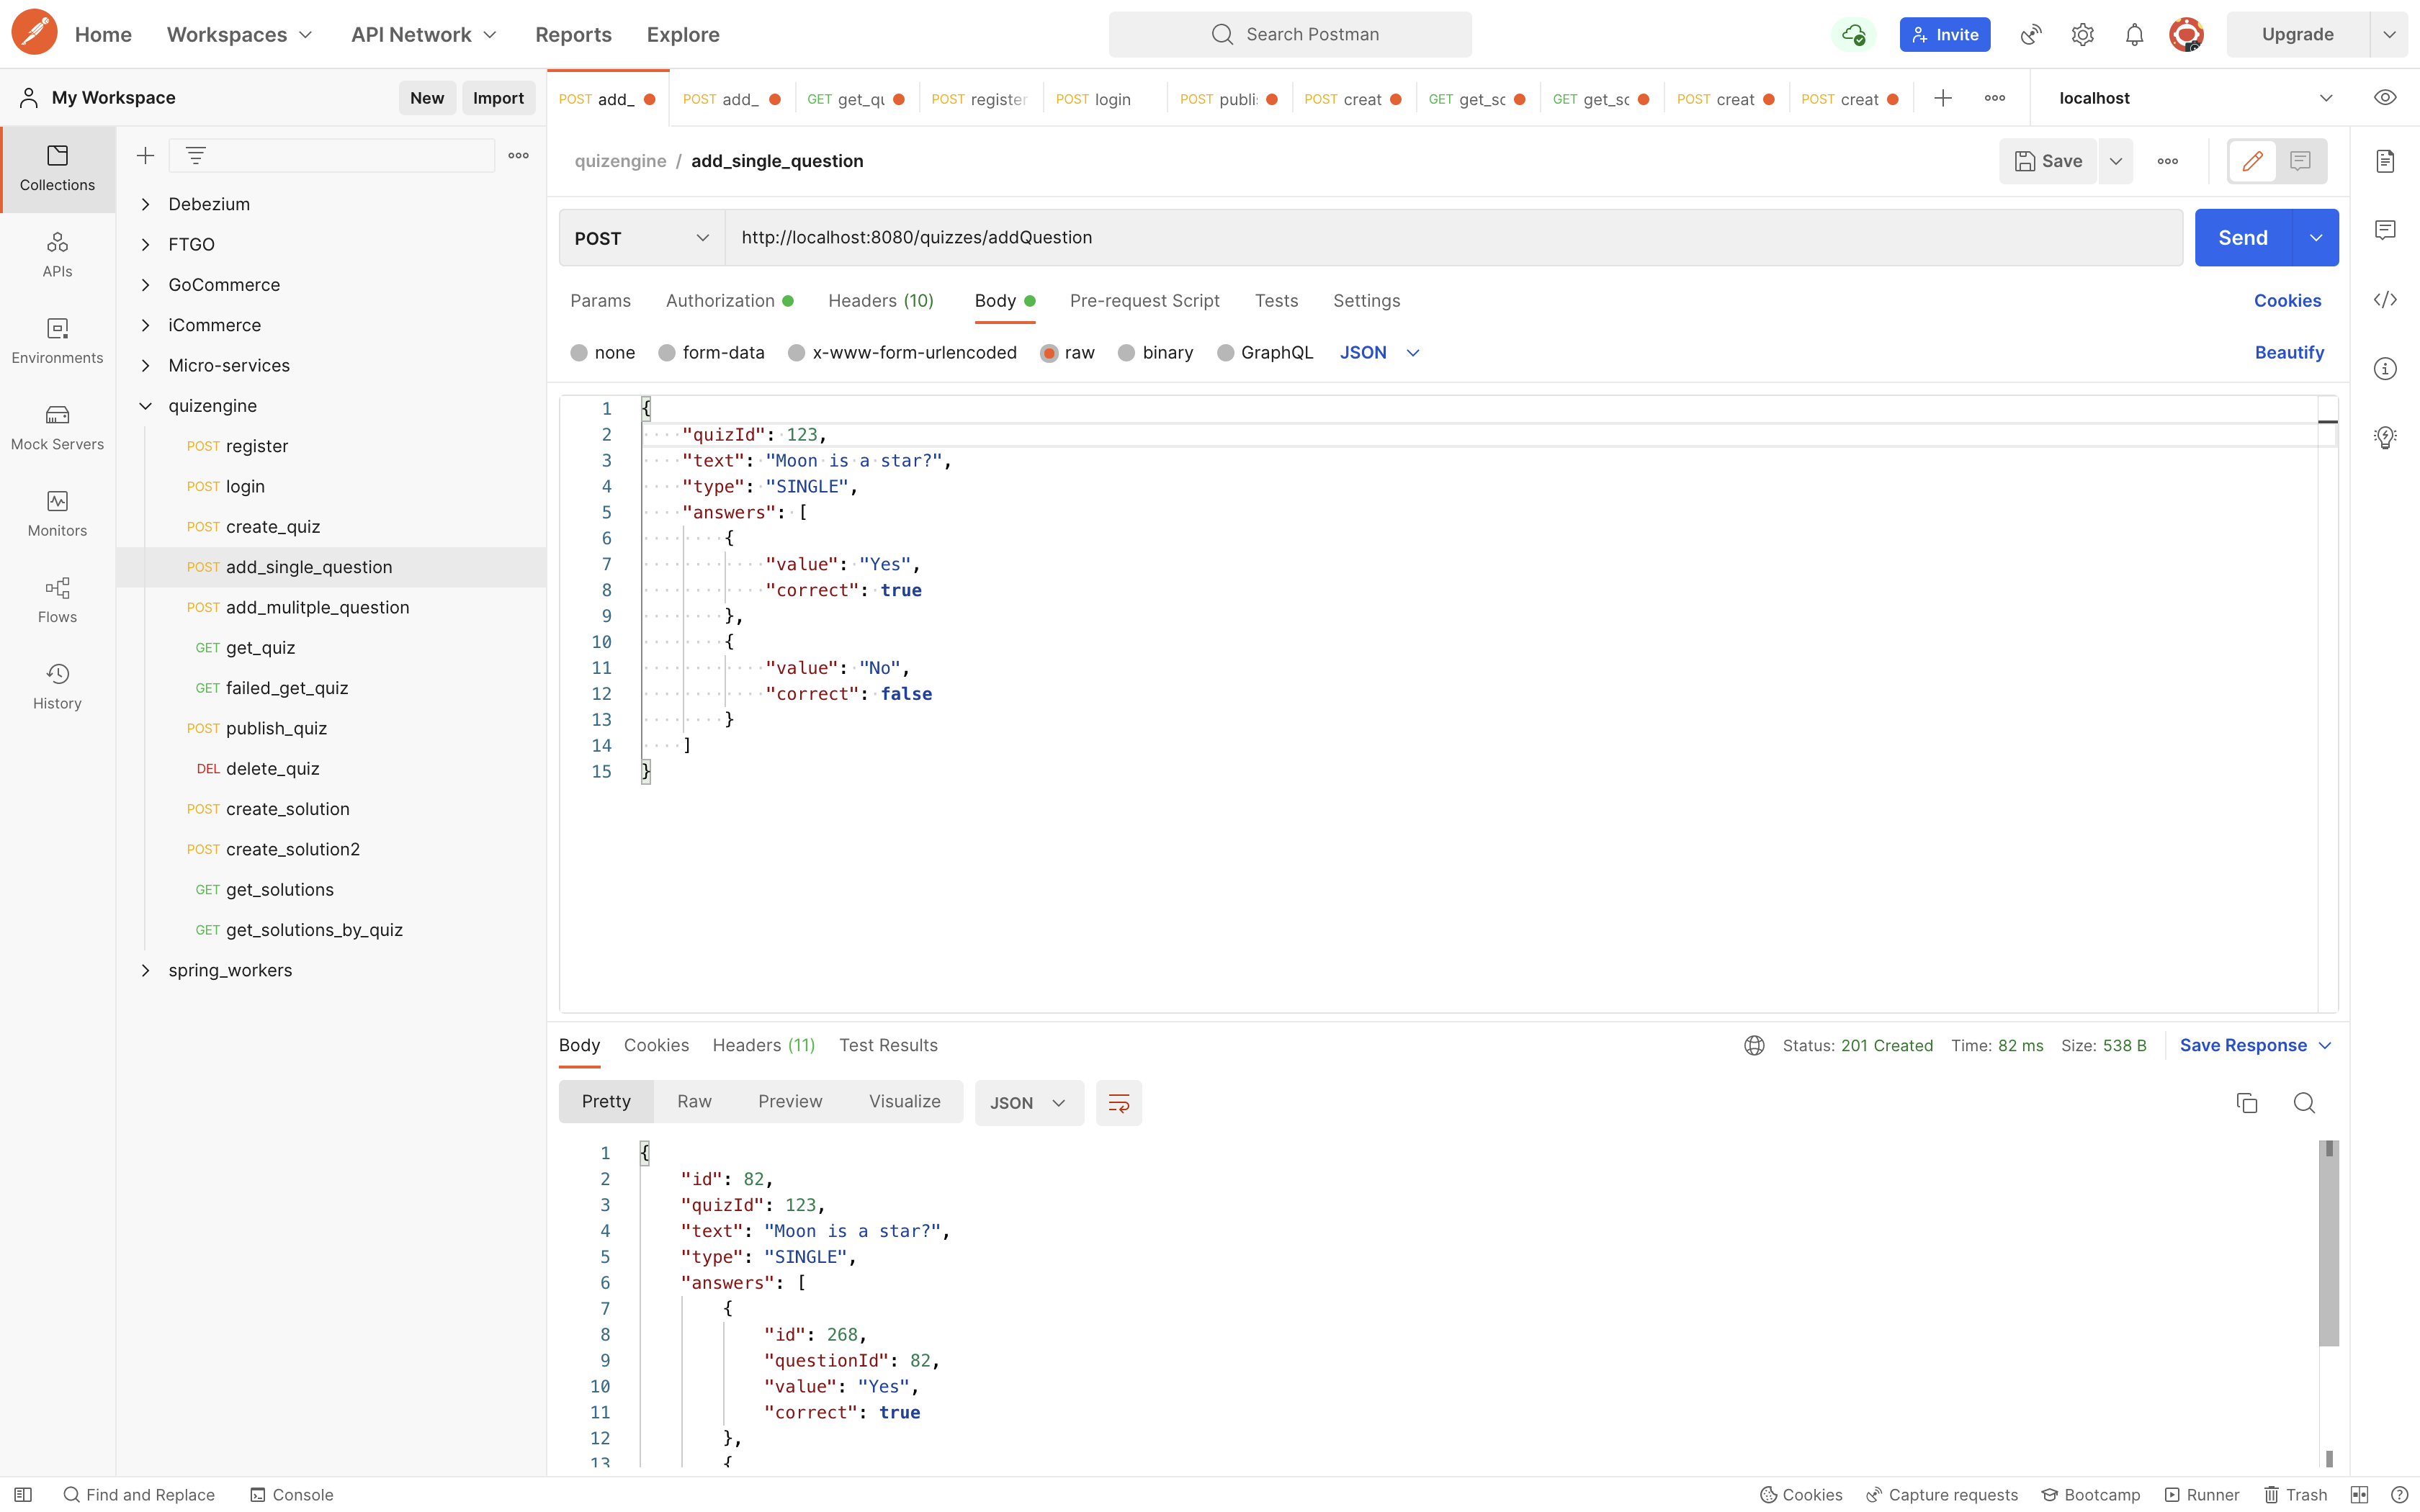Screen dimensions: 2420x1512
Task: Copy response body with copy icon
Action: click(x=2246, y=1102)
